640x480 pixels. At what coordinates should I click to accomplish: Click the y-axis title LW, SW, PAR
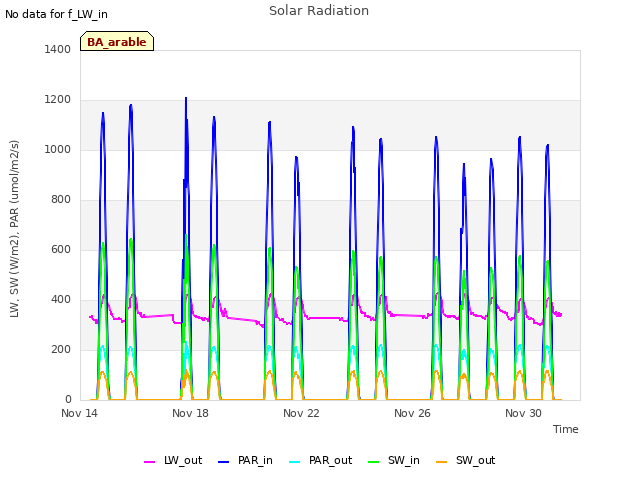(x=14, y=229)
